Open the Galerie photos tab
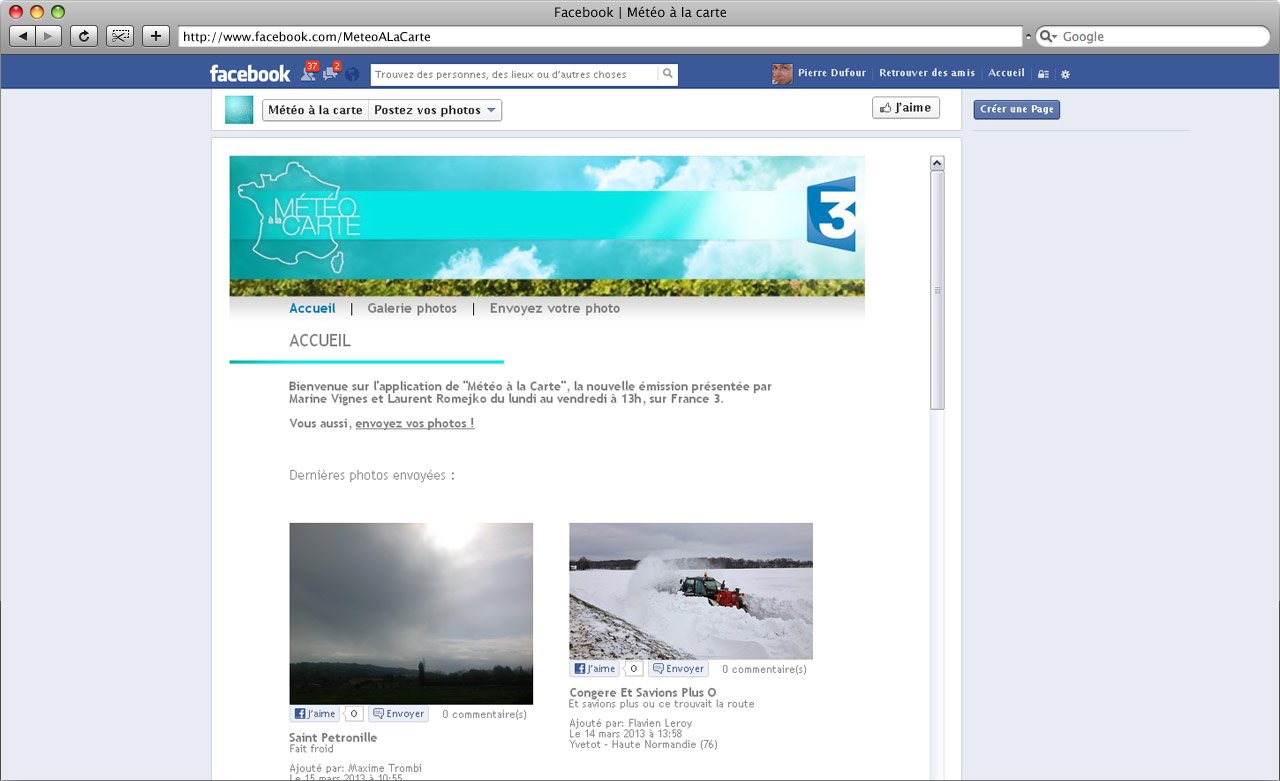The width and height of the screenshot is (1280, 781). tap(412, 308)
